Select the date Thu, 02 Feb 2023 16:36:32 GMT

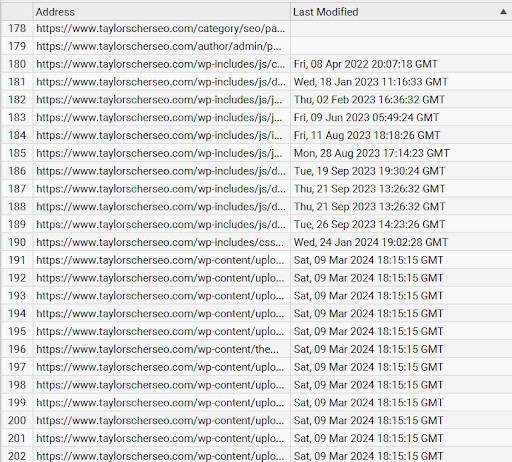pos(369,100)
